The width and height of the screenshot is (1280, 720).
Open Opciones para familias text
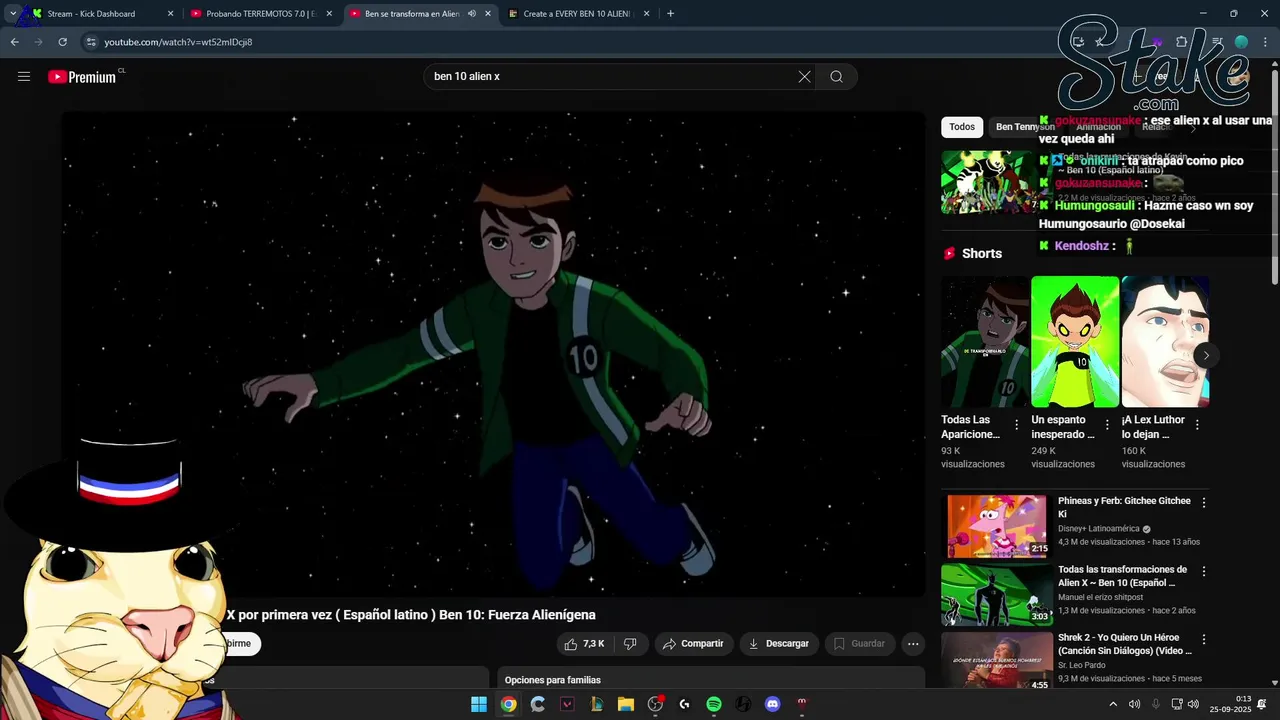552,680
